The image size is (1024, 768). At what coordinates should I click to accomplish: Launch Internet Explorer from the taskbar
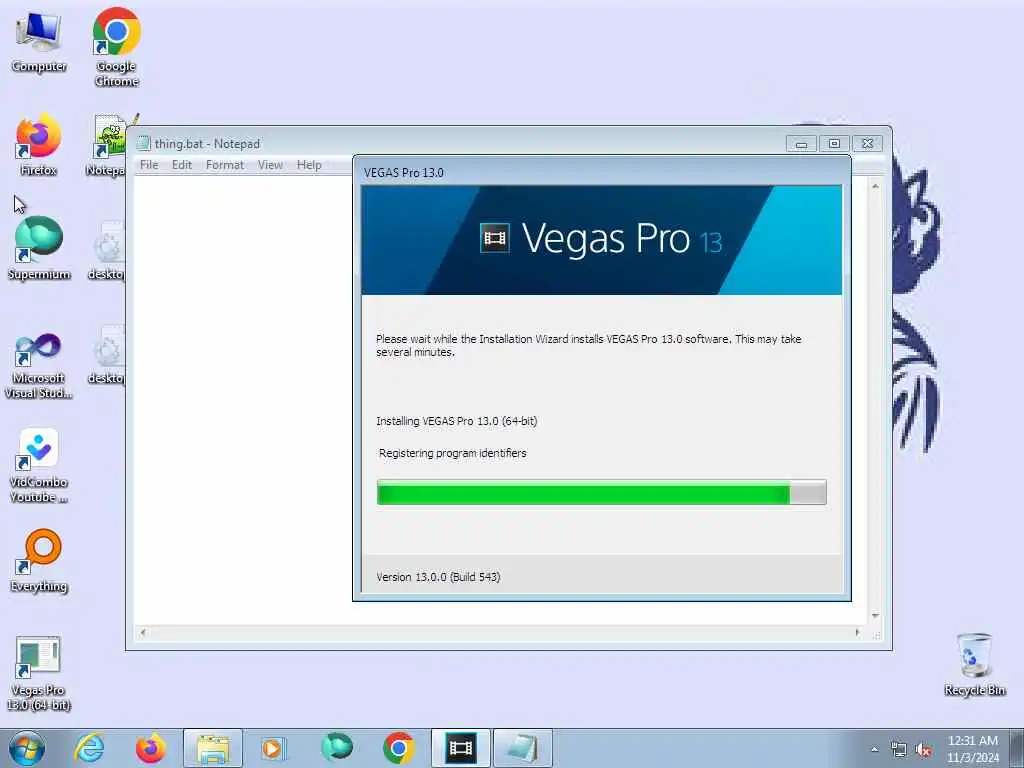point(89,748)
